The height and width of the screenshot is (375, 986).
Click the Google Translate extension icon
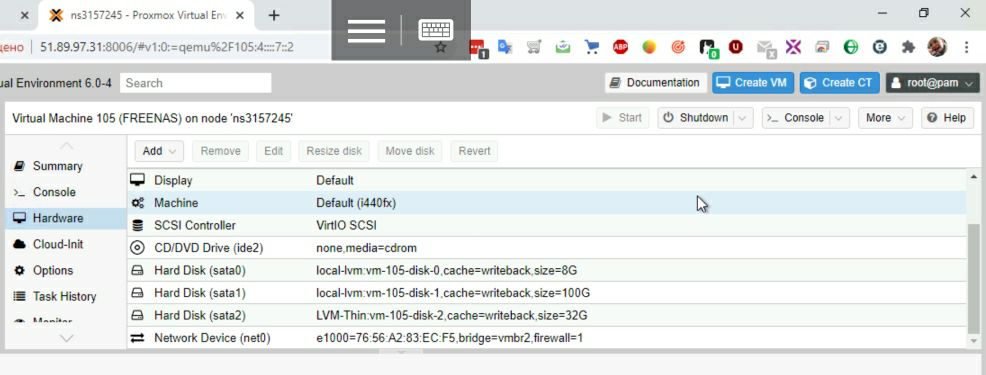point(505,47)
